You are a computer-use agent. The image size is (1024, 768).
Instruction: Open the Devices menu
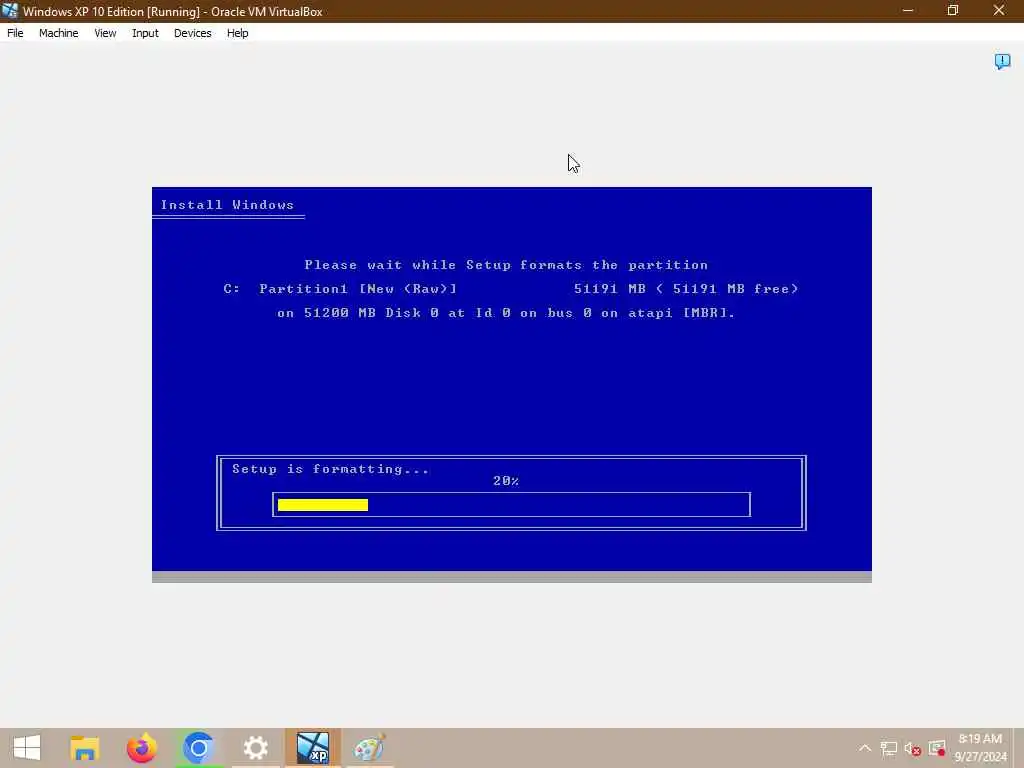(193, 33)
